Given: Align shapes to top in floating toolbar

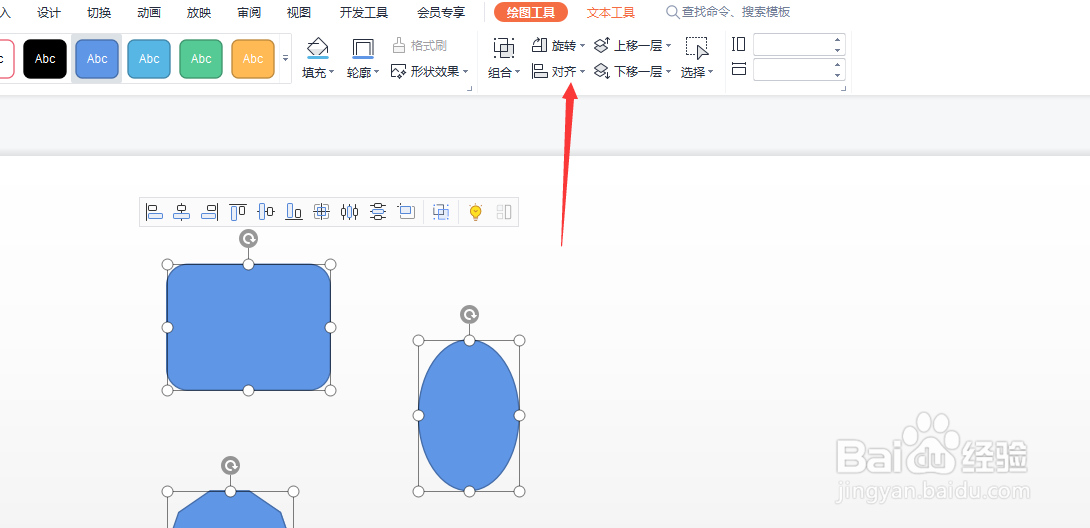Looking at the screenshot, I should pyautogui.click(x=238, y=212).
